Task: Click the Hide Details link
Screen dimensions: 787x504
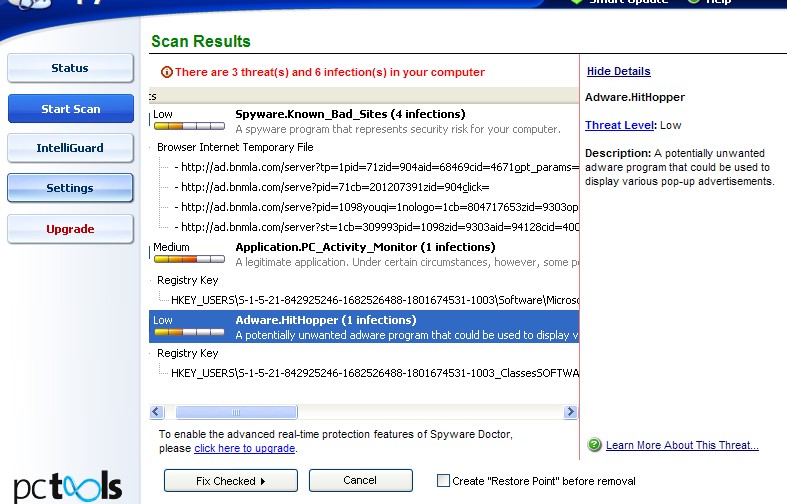Action: [x=618, y=71]
